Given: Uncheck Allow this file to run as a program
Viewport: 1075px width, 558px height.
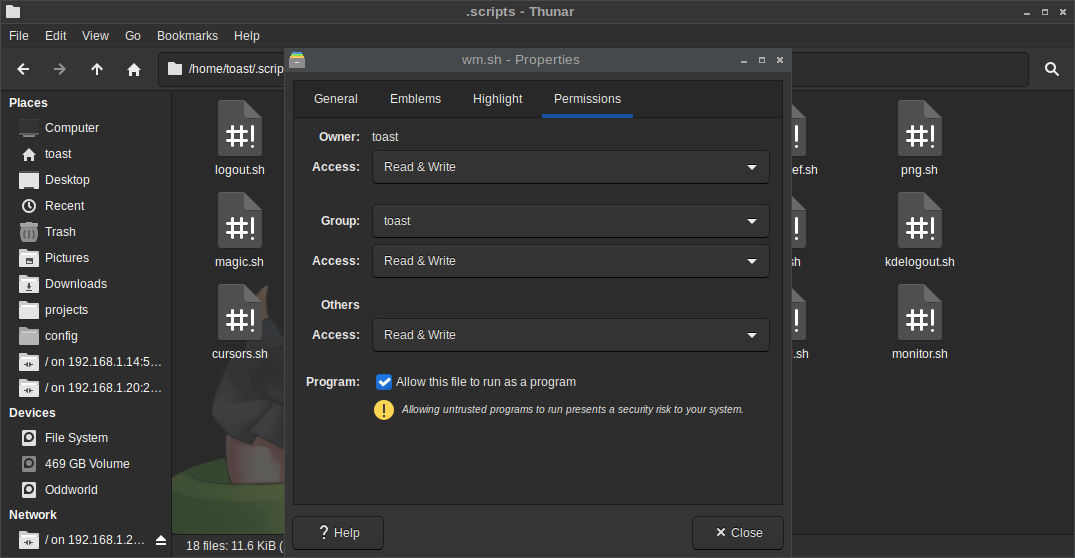Looking at the screenshot, I should pyautogui.click(x=384, y=382).
